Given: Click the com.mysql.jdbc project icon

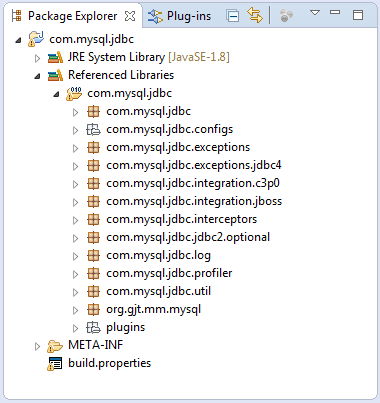Looking at the screenshot, I should 36,39.
